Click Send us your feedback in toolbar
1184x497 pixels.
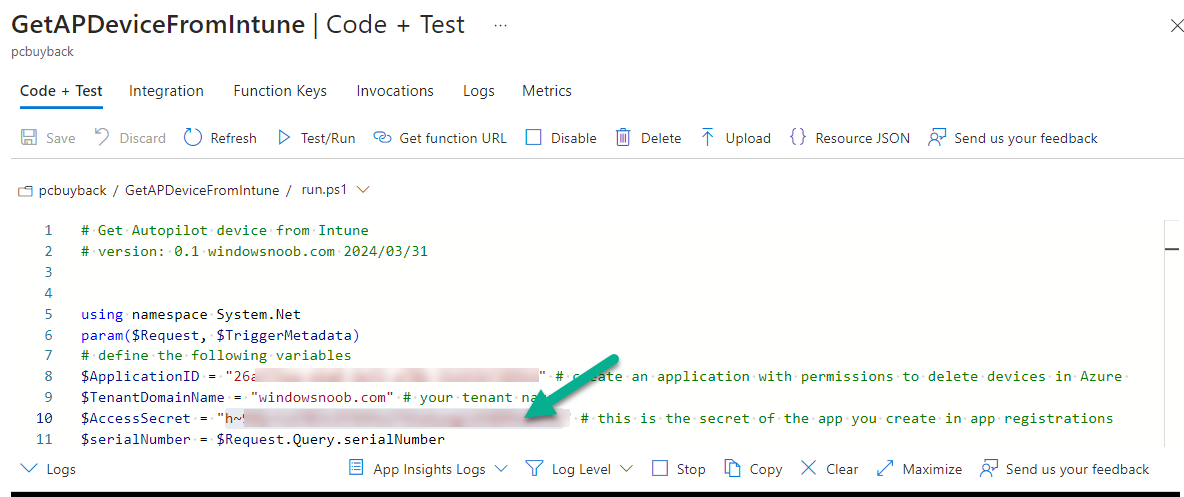click(x=1013, y=137)
